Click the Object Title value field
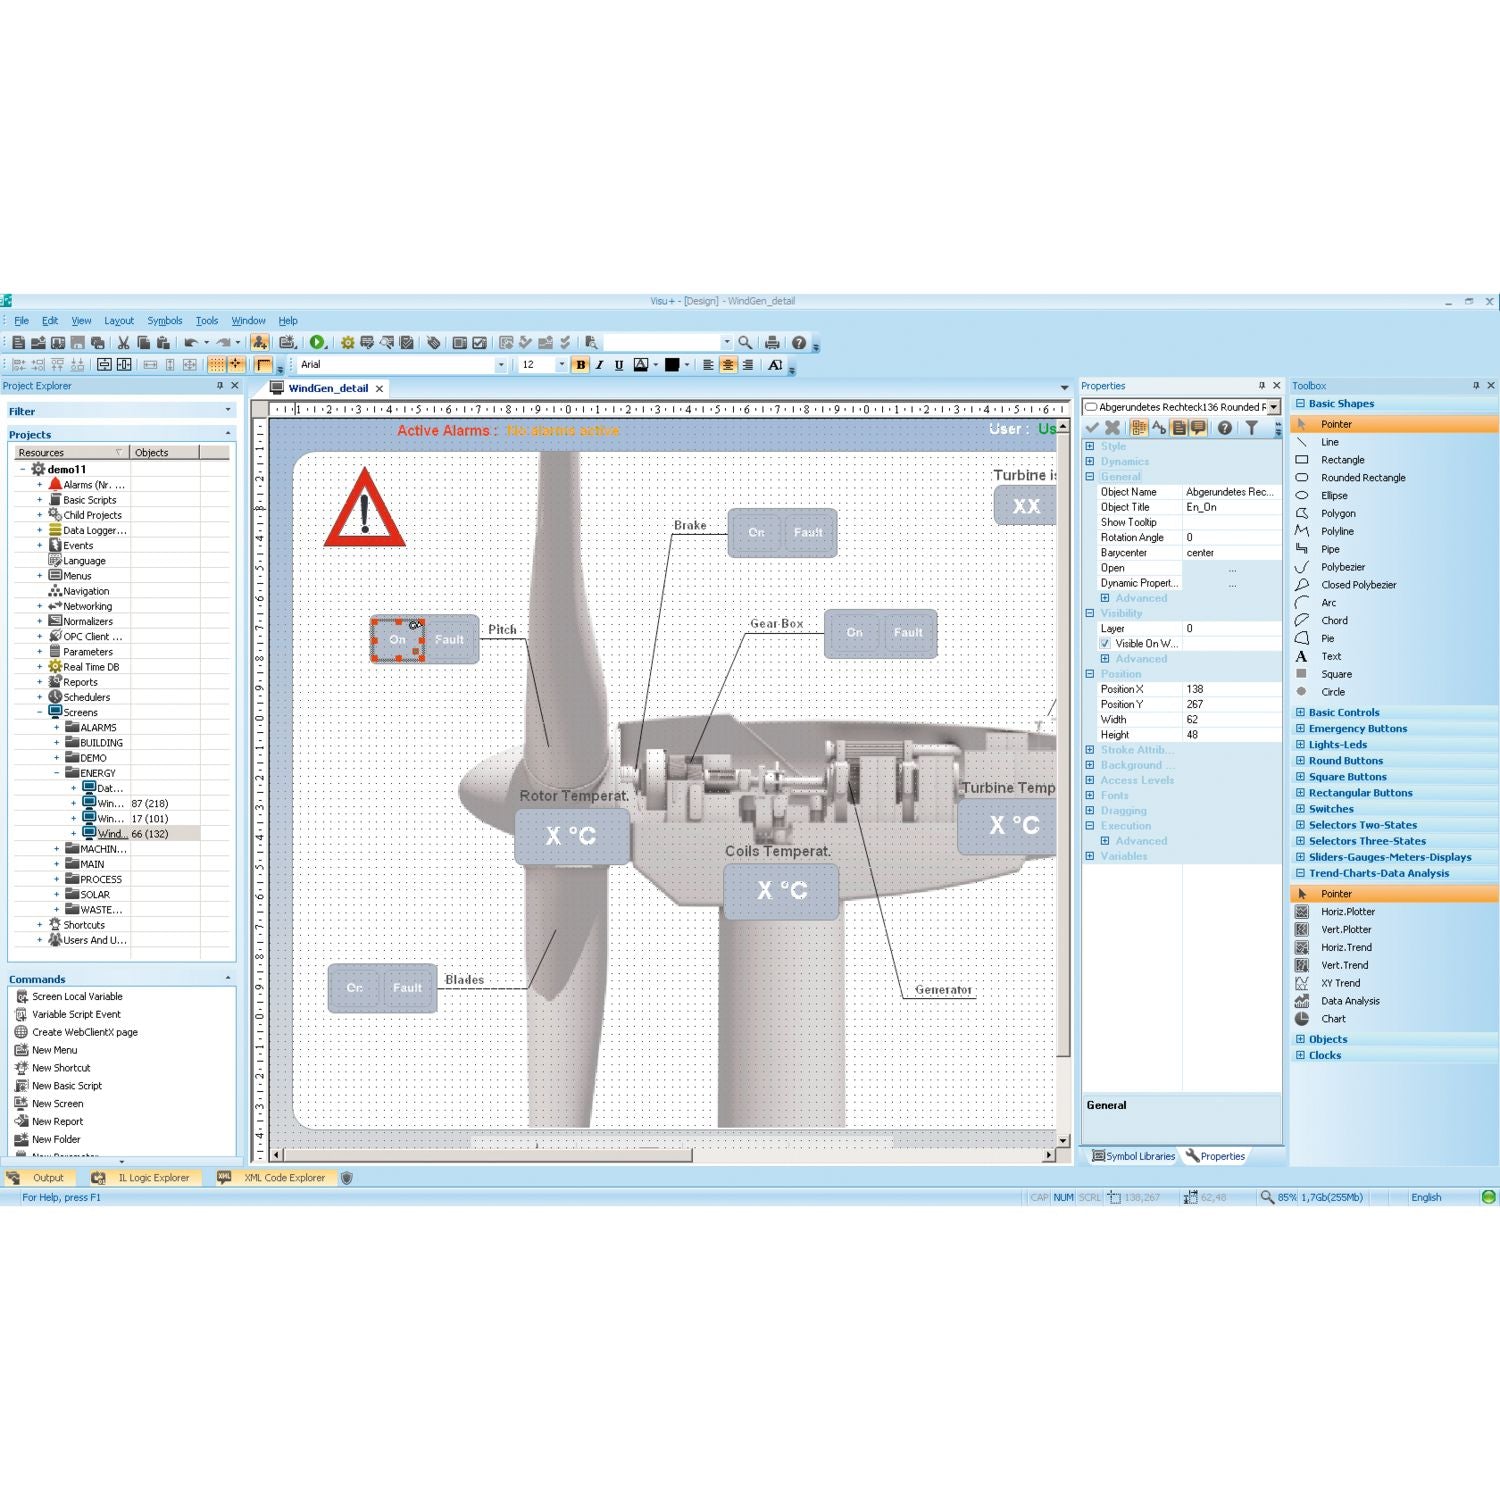Viewport: 1500px width, 1500px height. click(x=1230, y=507)
